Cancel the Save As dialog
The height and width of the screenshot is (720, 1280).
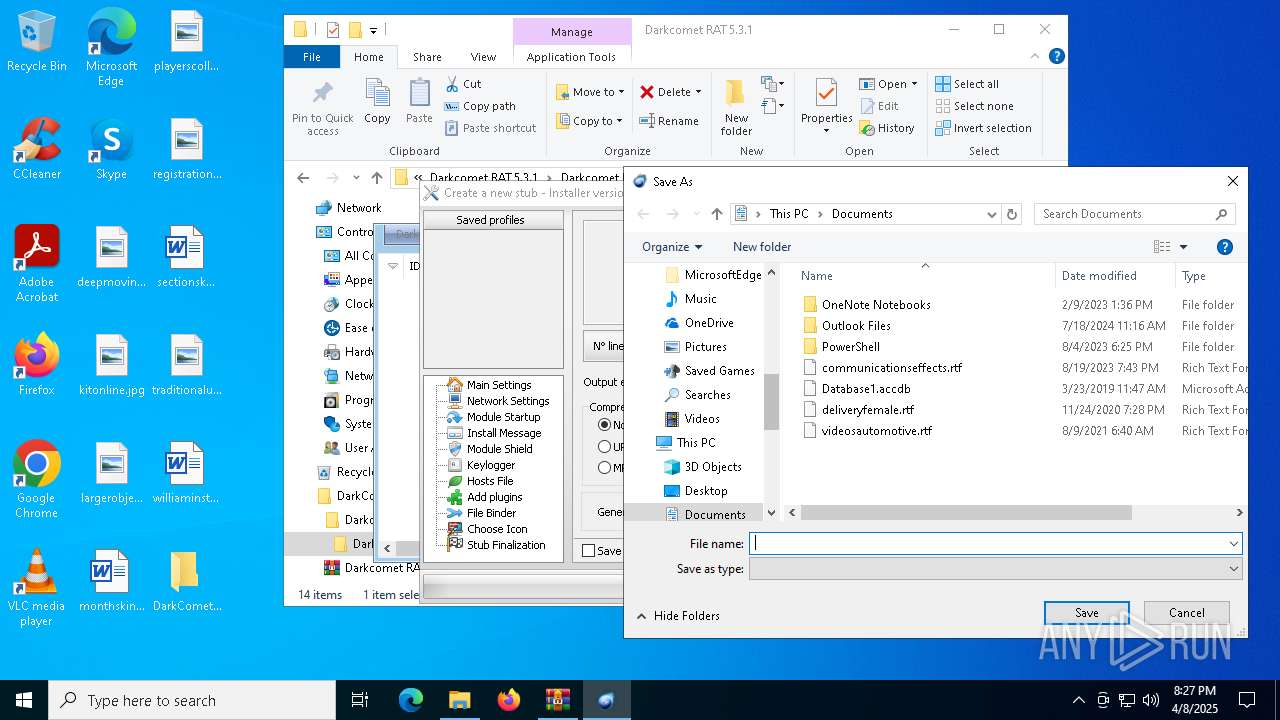[x=1187, y=613]
